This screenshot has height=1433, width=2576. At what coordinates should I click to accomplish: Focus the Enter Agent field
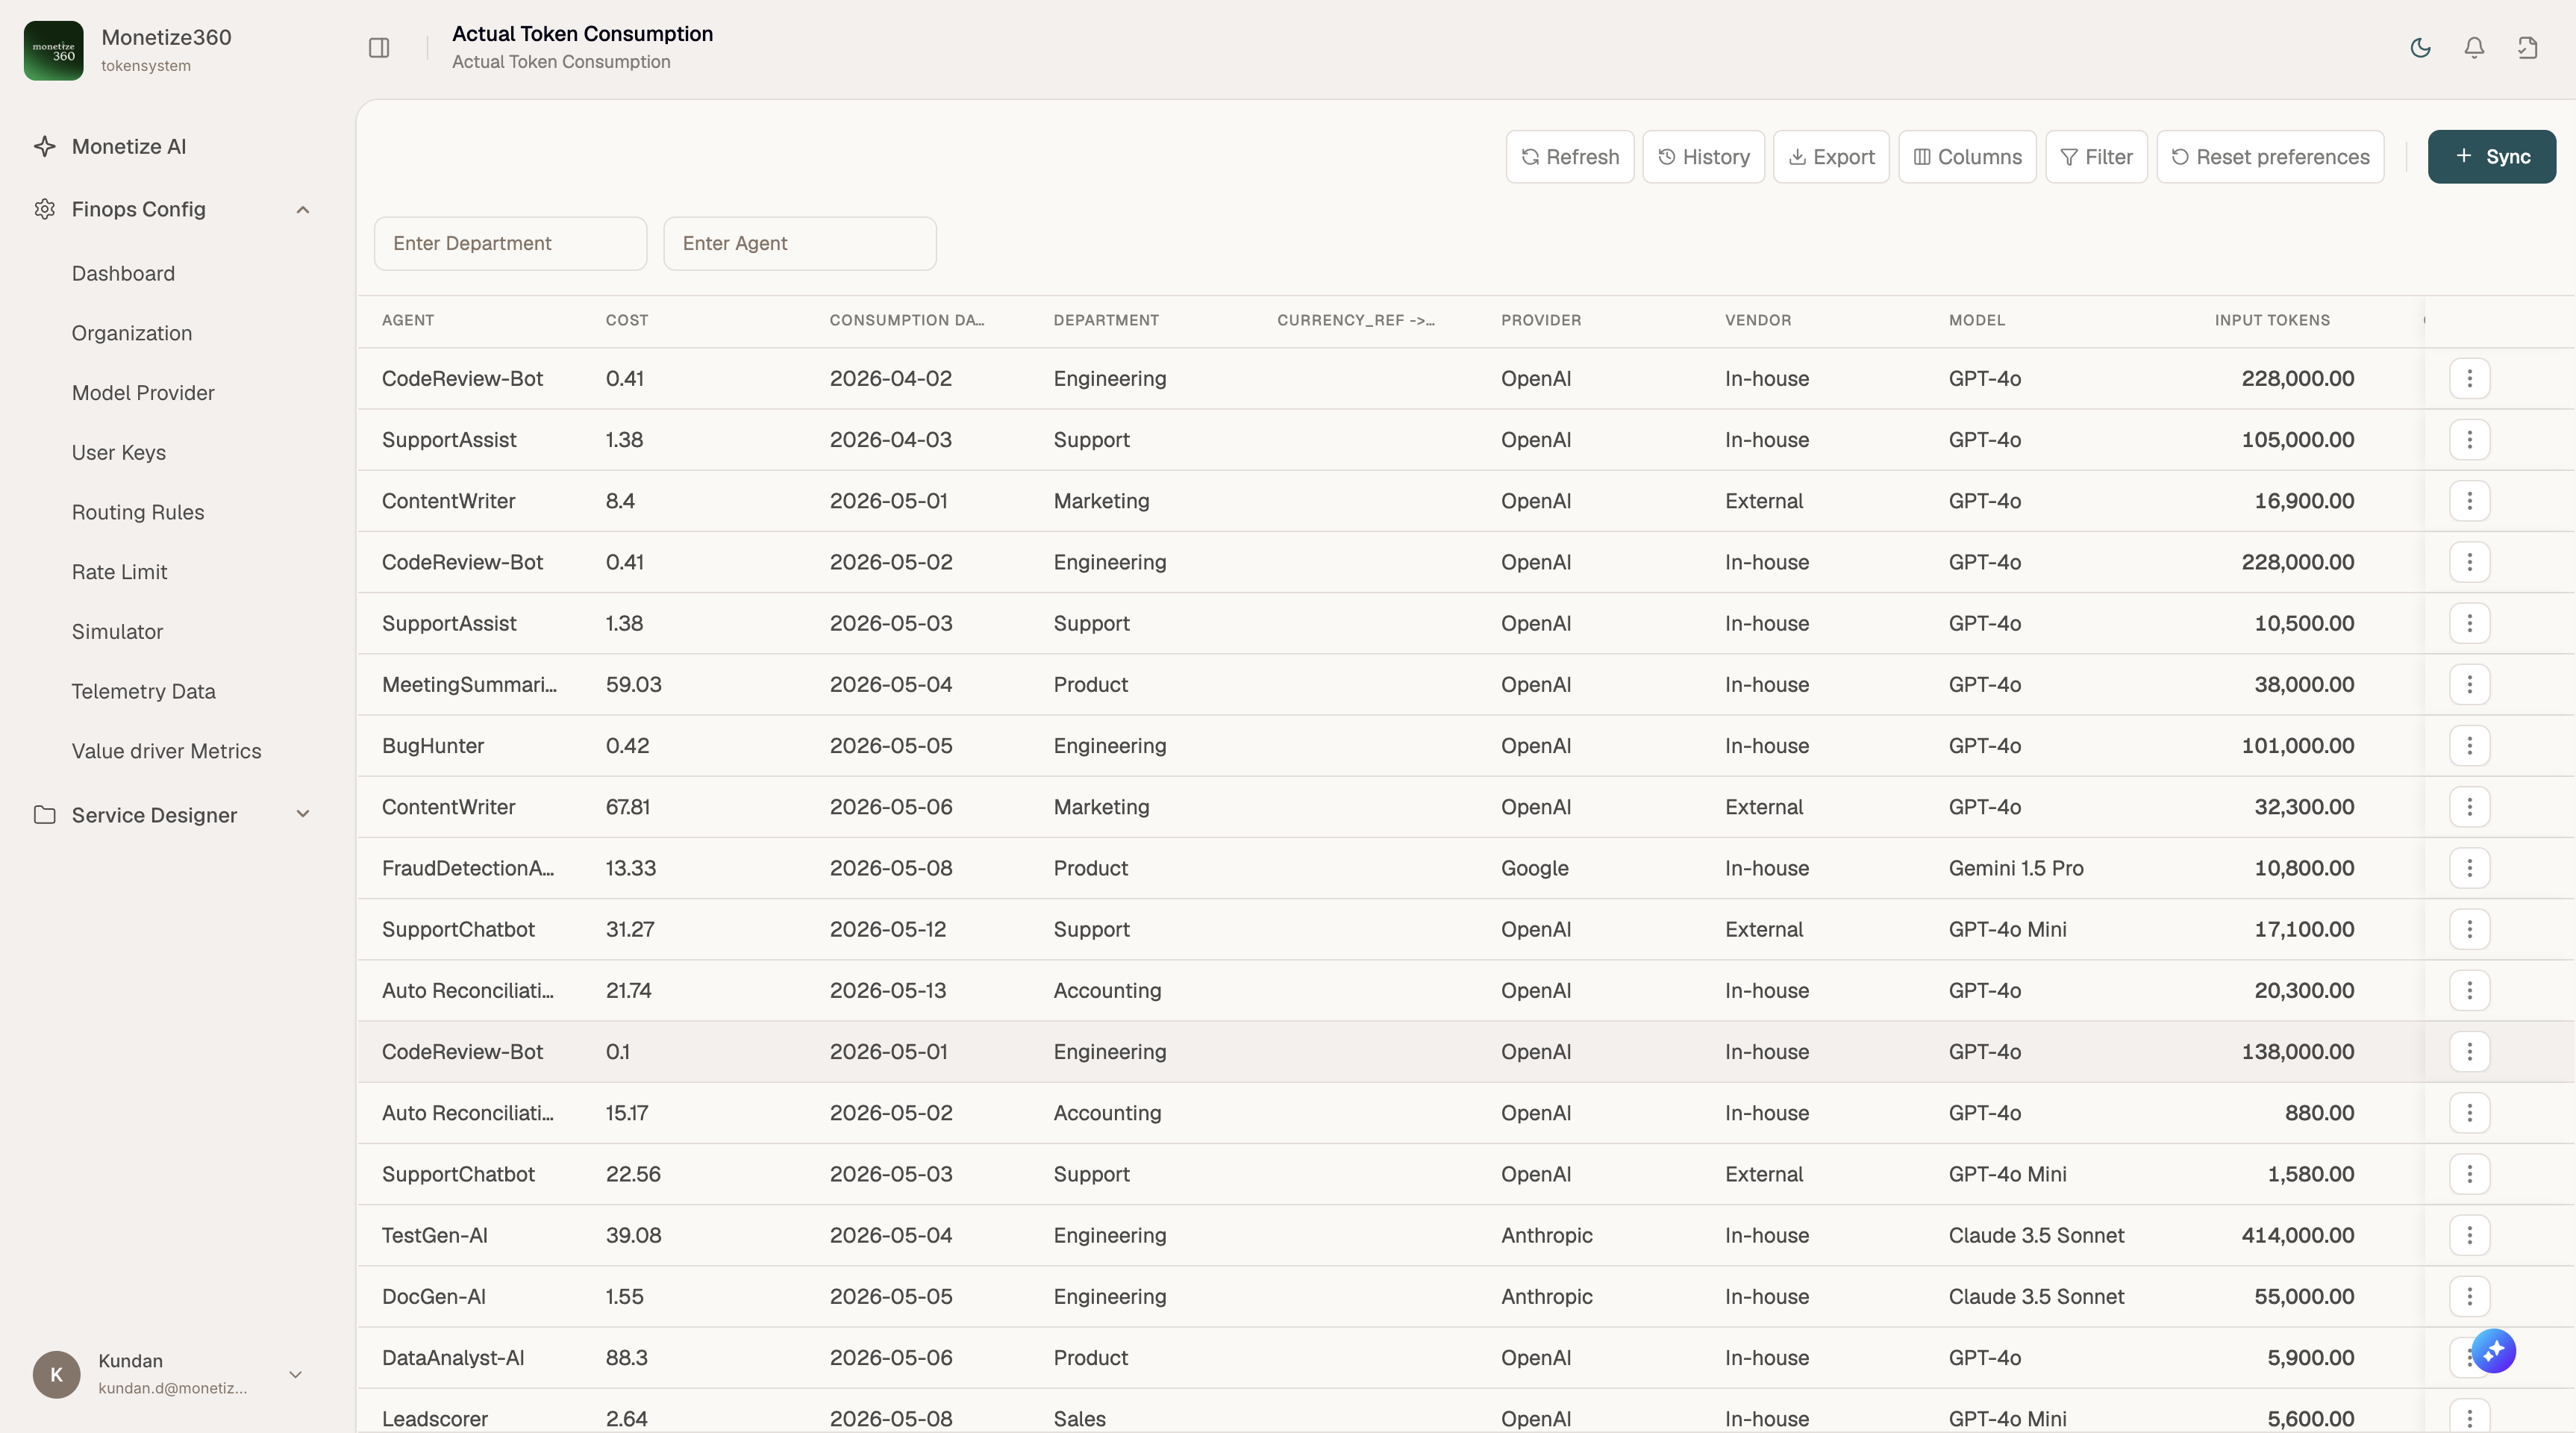coord(800,243)
